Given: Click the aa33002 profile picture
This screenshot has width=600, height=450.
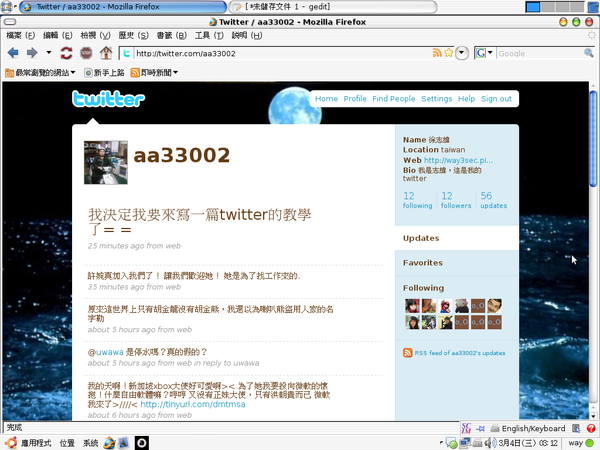Looking at the screenshot, I should (x=106, y=162).
